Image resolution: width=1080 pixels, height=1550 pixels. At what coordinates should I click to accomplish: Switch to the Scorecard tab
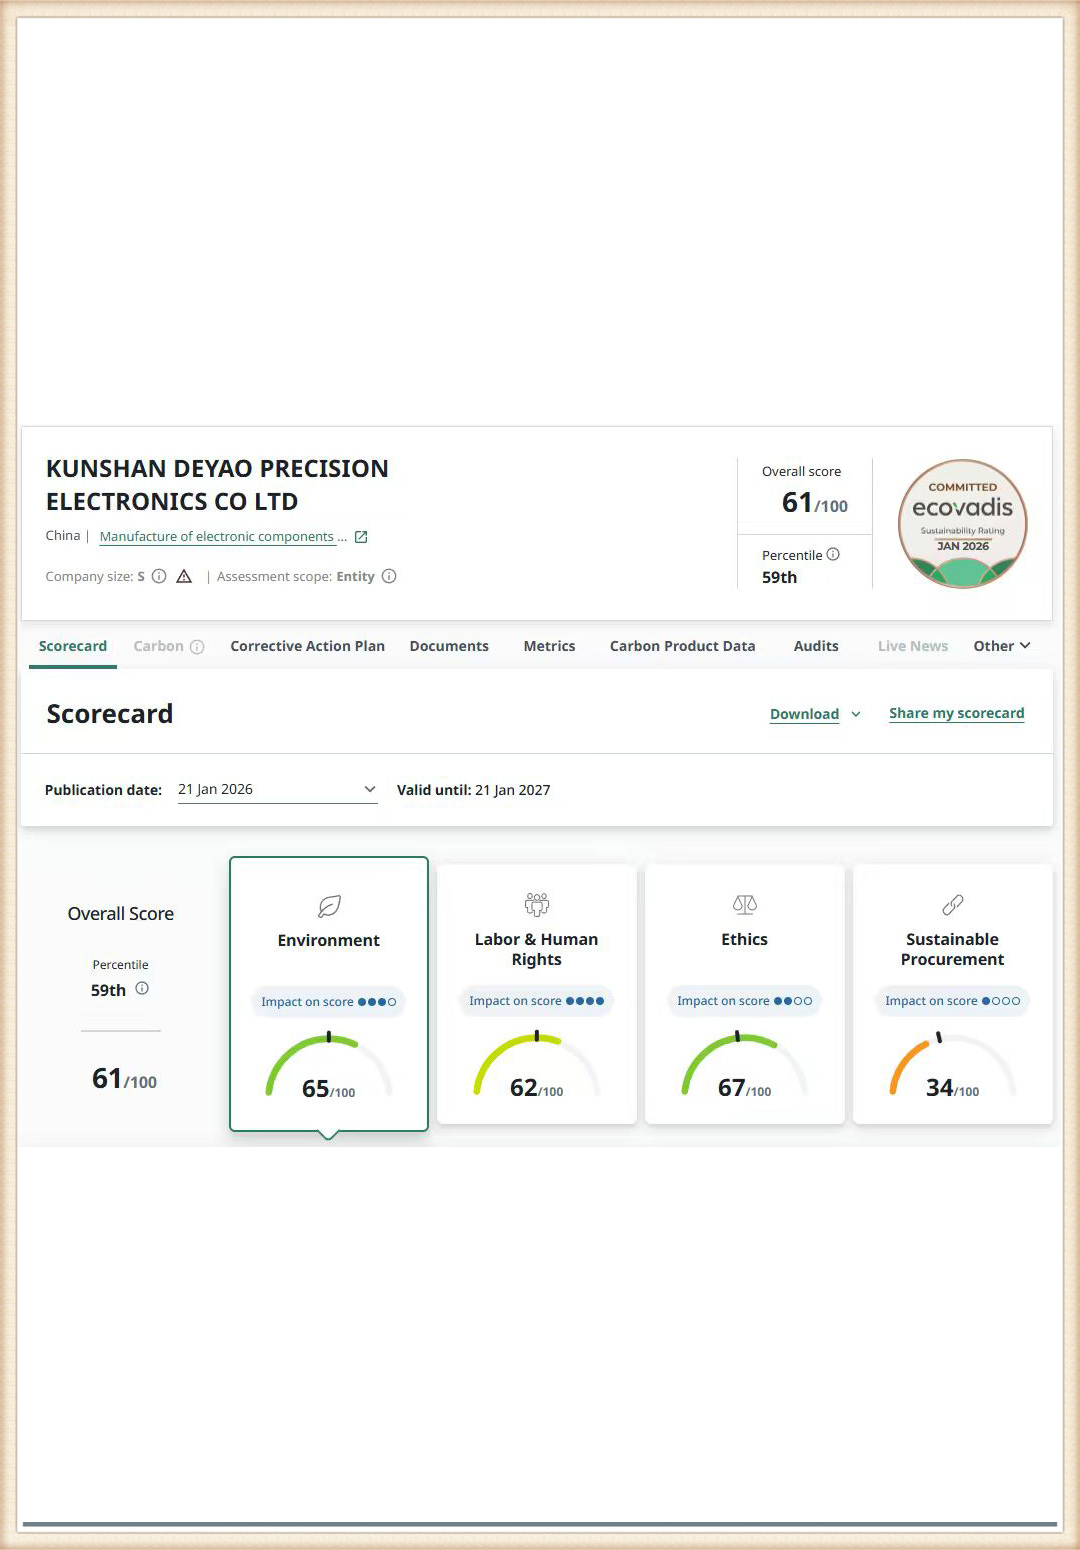(73, 646)
